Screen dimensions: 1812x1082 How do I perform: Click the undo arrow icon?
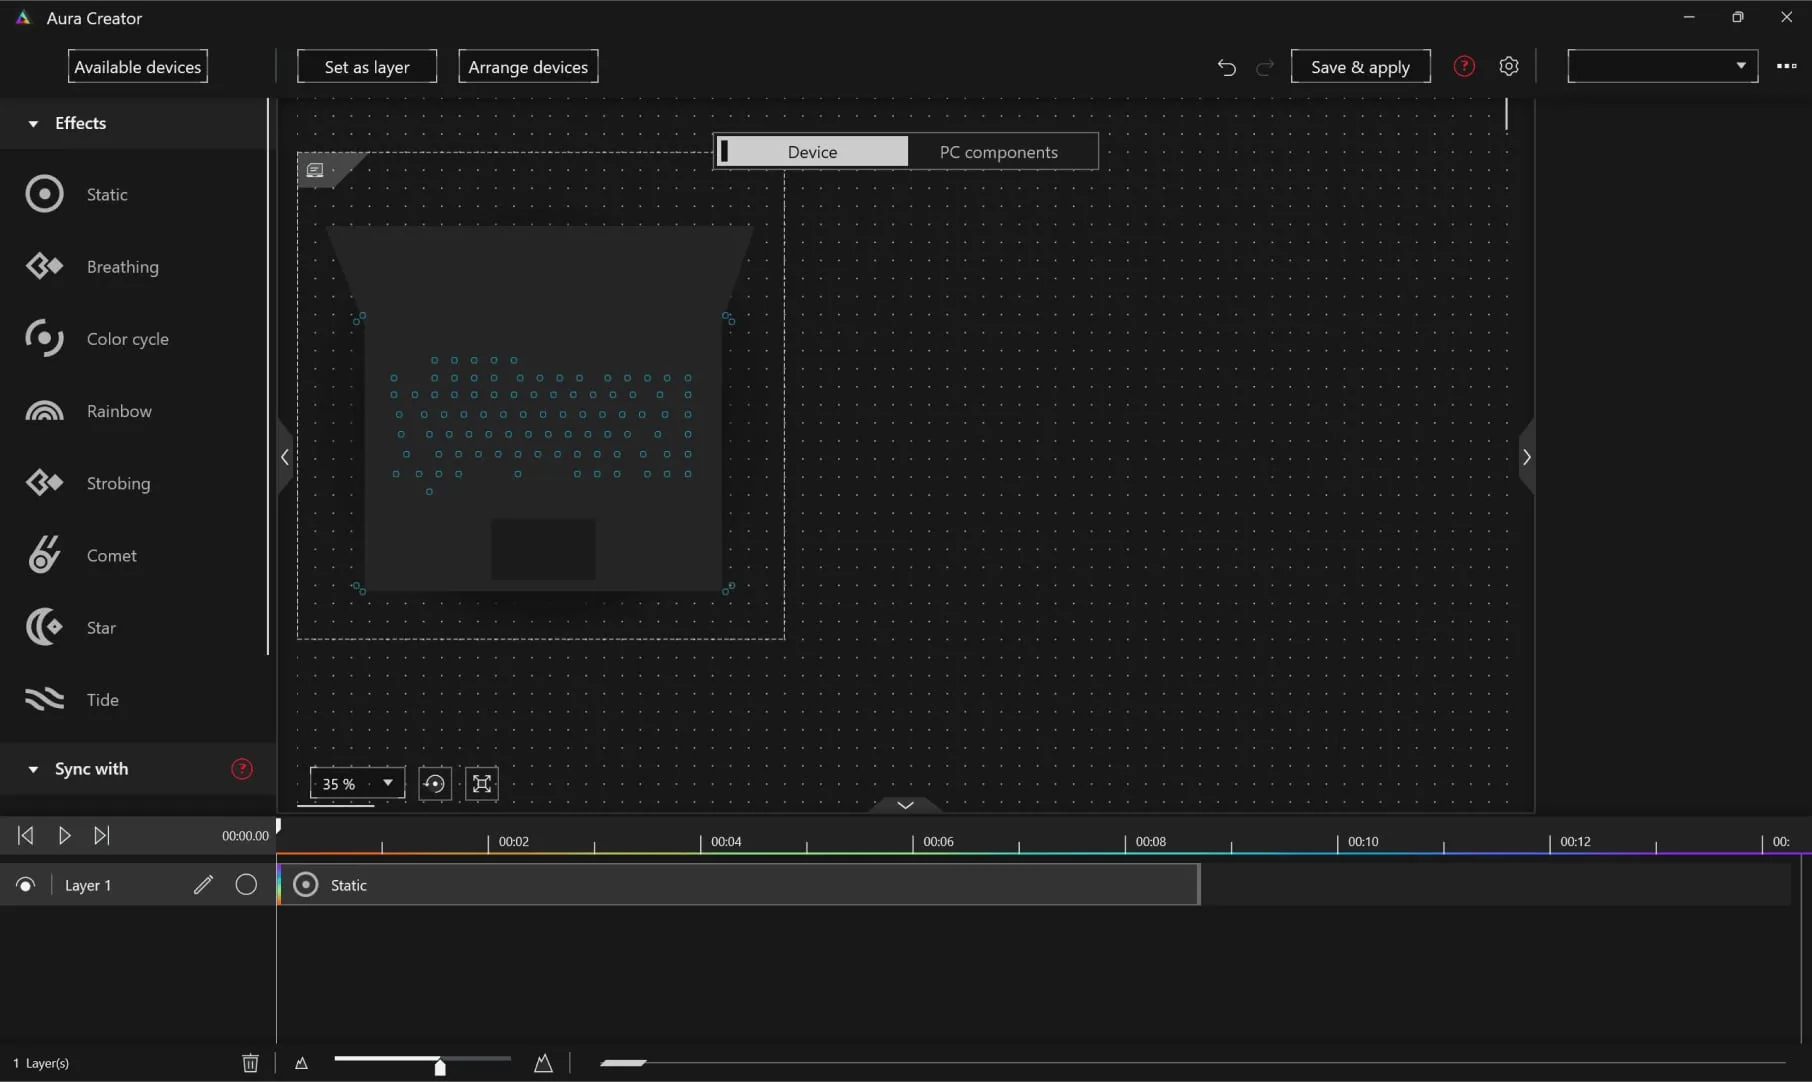click(x=1226, y=67)
